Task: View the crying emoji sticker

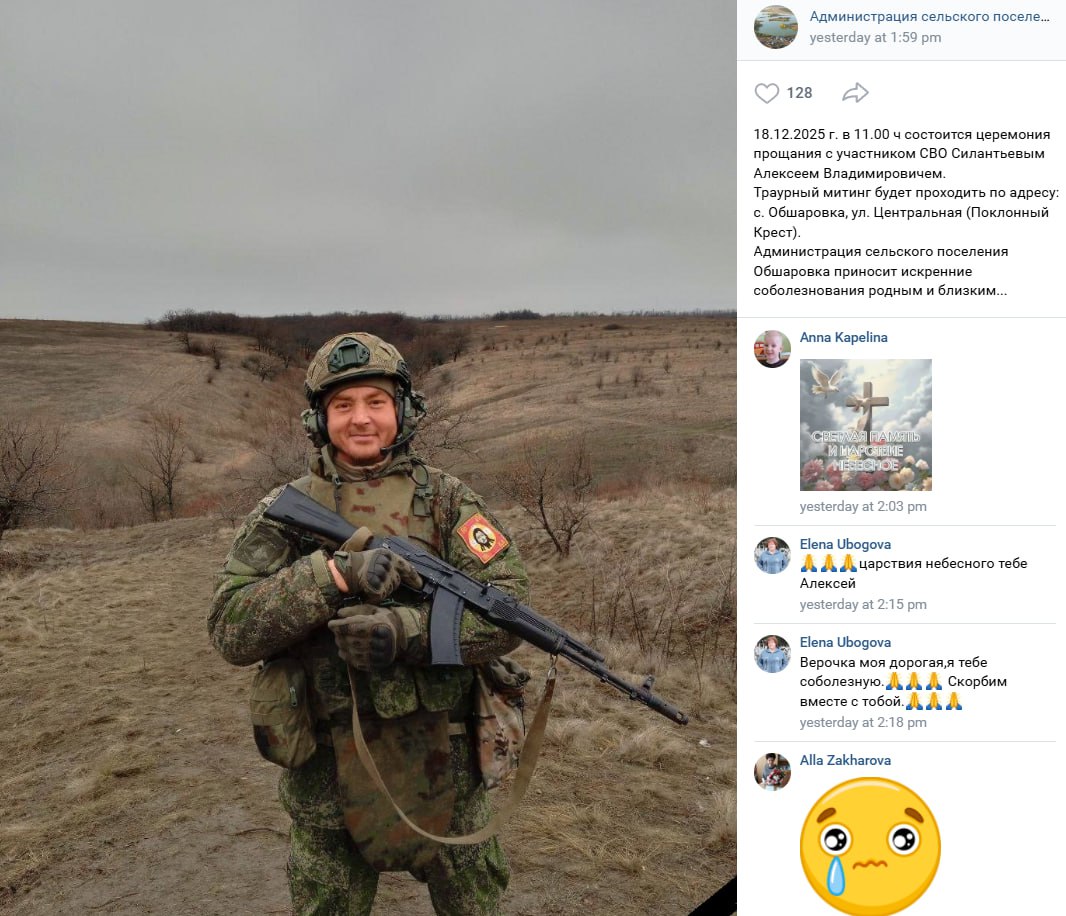Action: pyautogui.click(x=870, y=845)
